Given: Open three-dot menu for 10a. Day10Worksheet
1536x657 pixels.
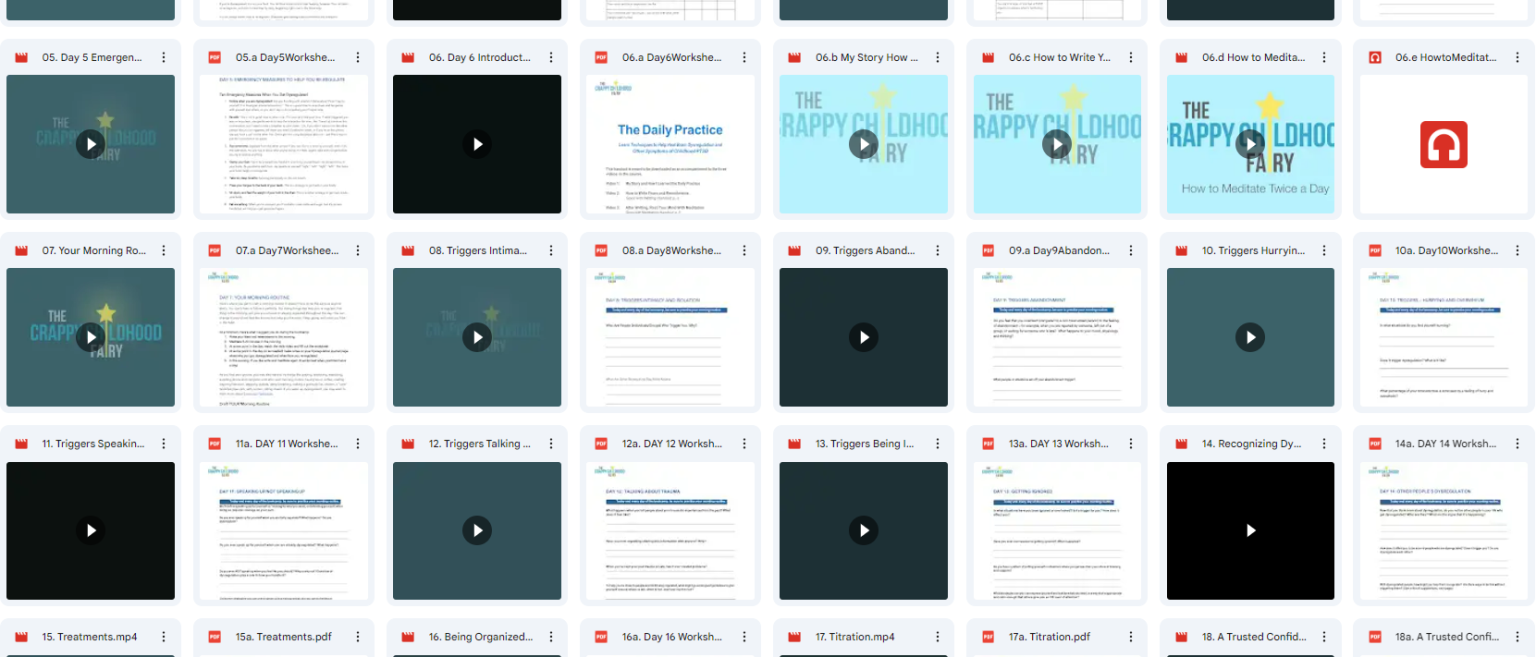Looking at the screenshot, I should pos(1517,251).
